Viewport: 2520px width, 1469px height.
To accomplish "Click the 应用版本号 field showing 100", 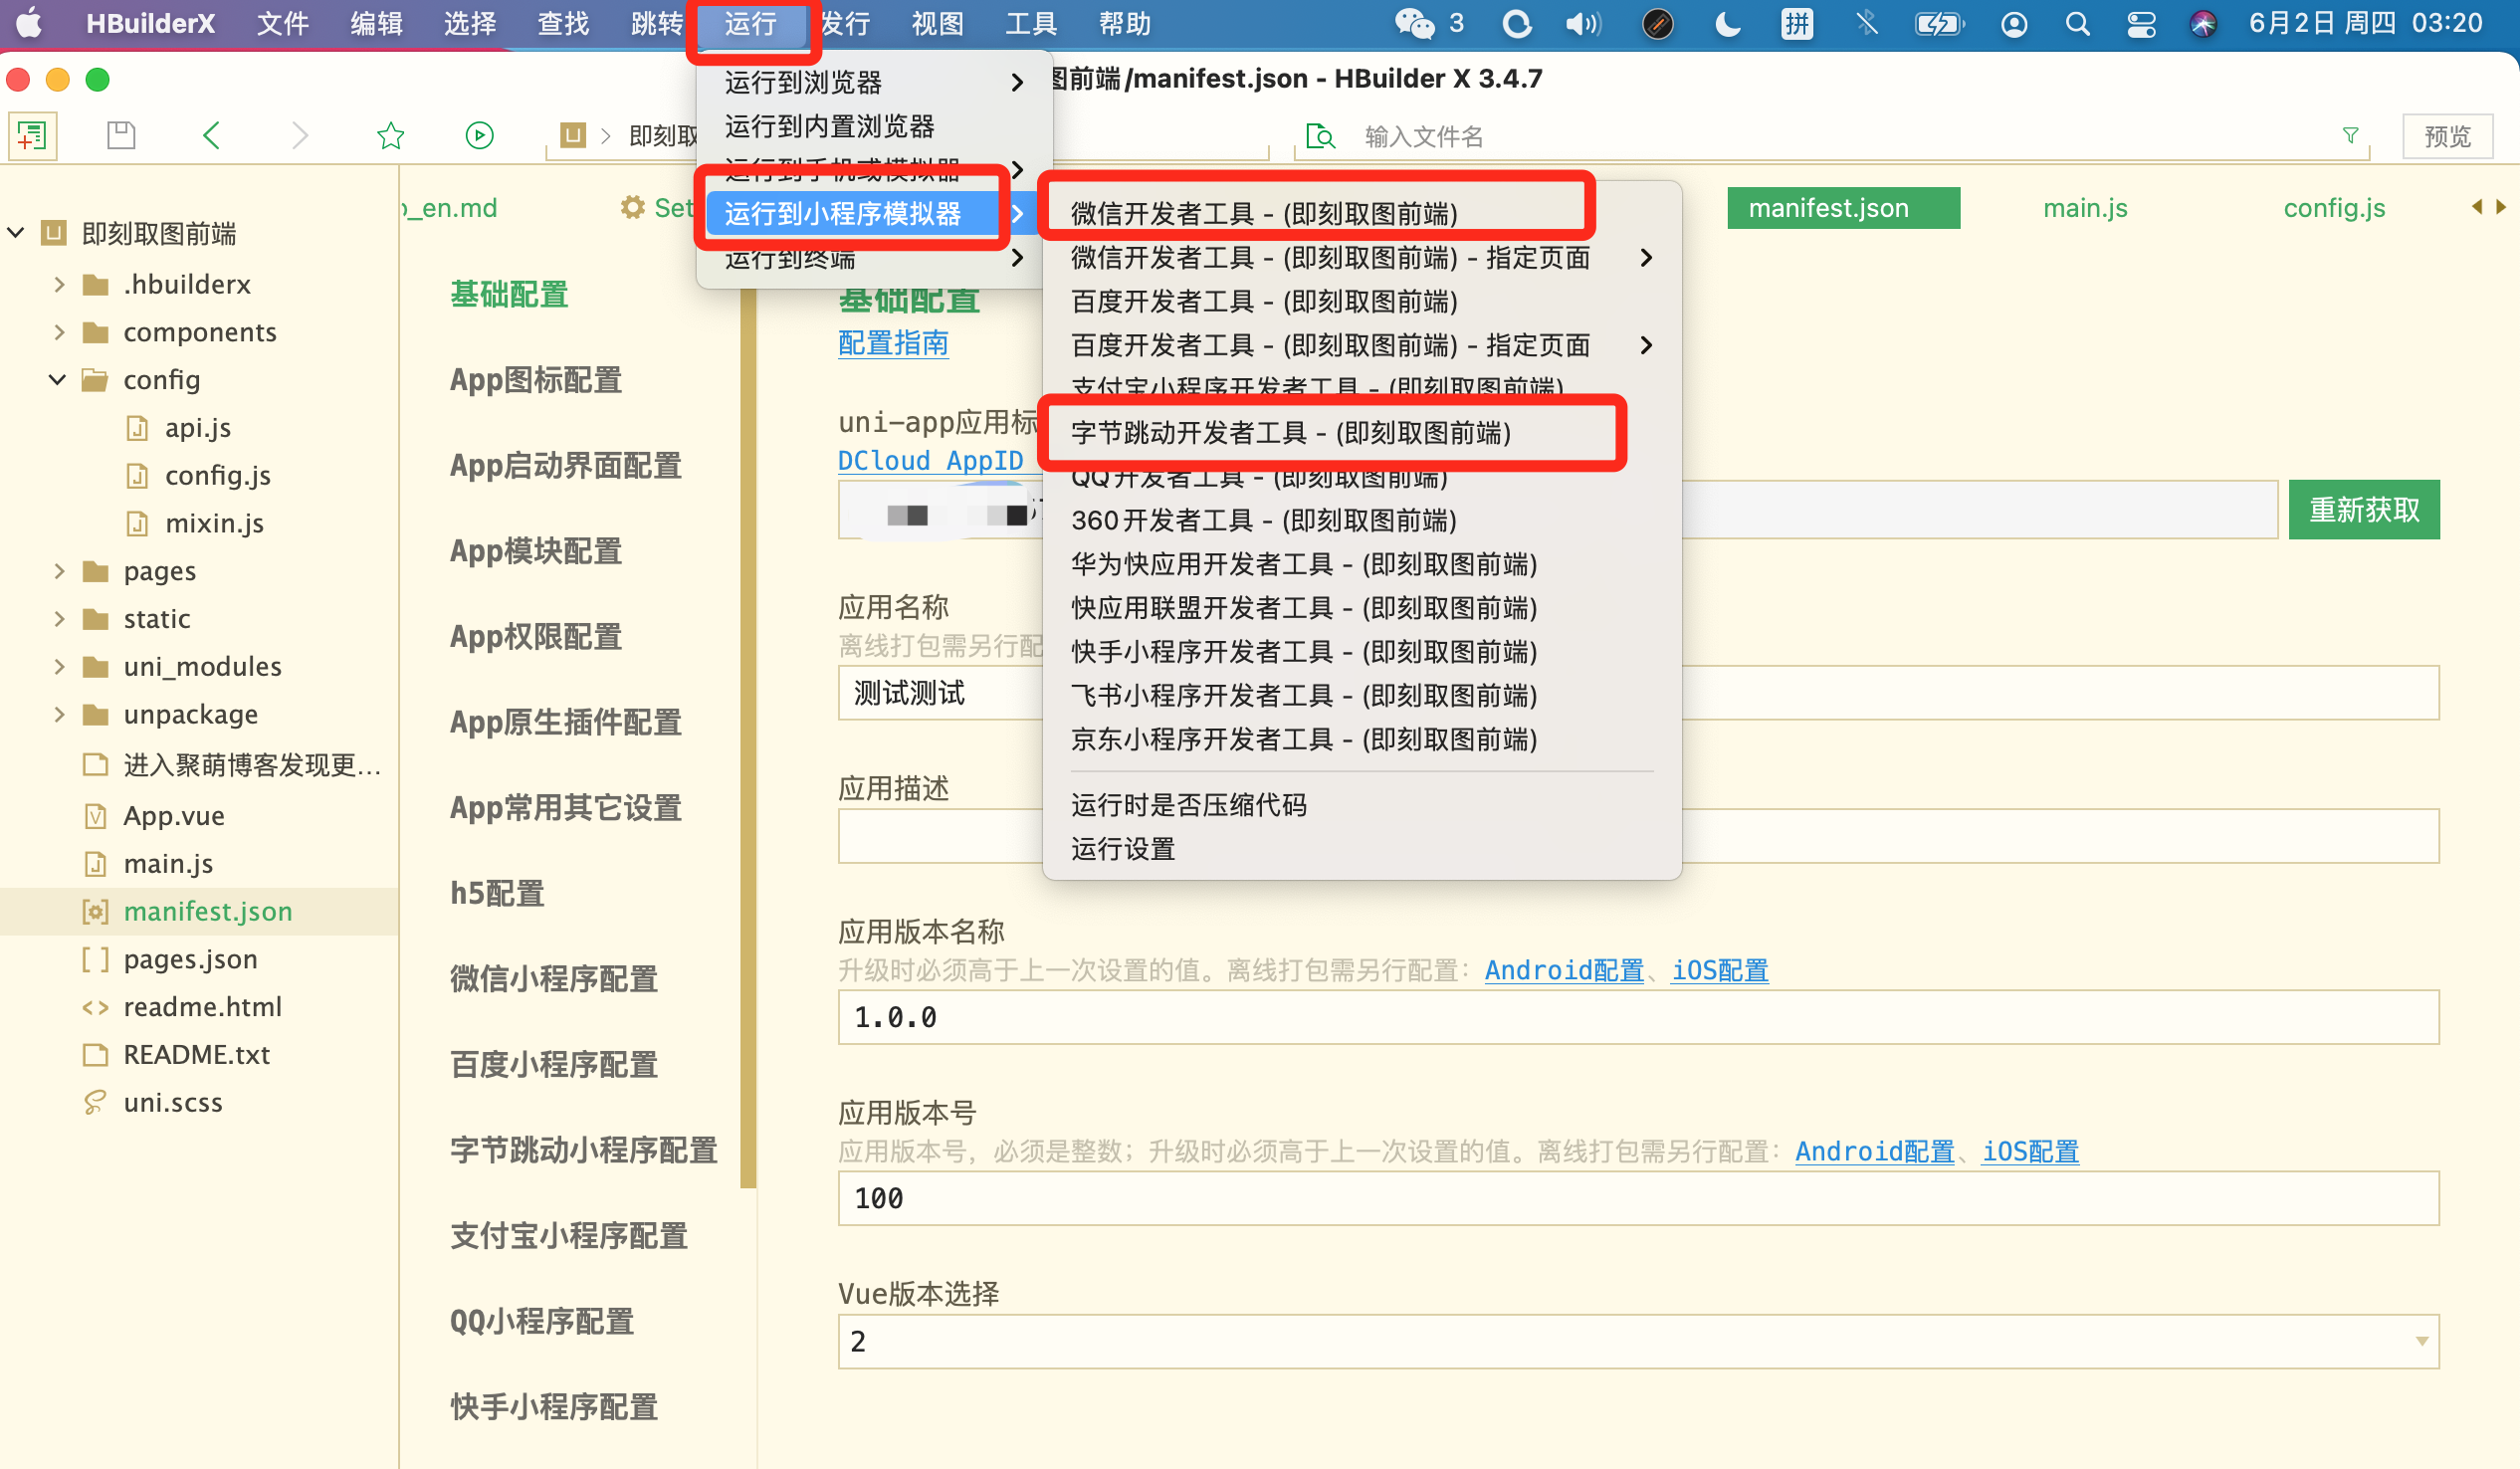I will tap(1638, 1198).
